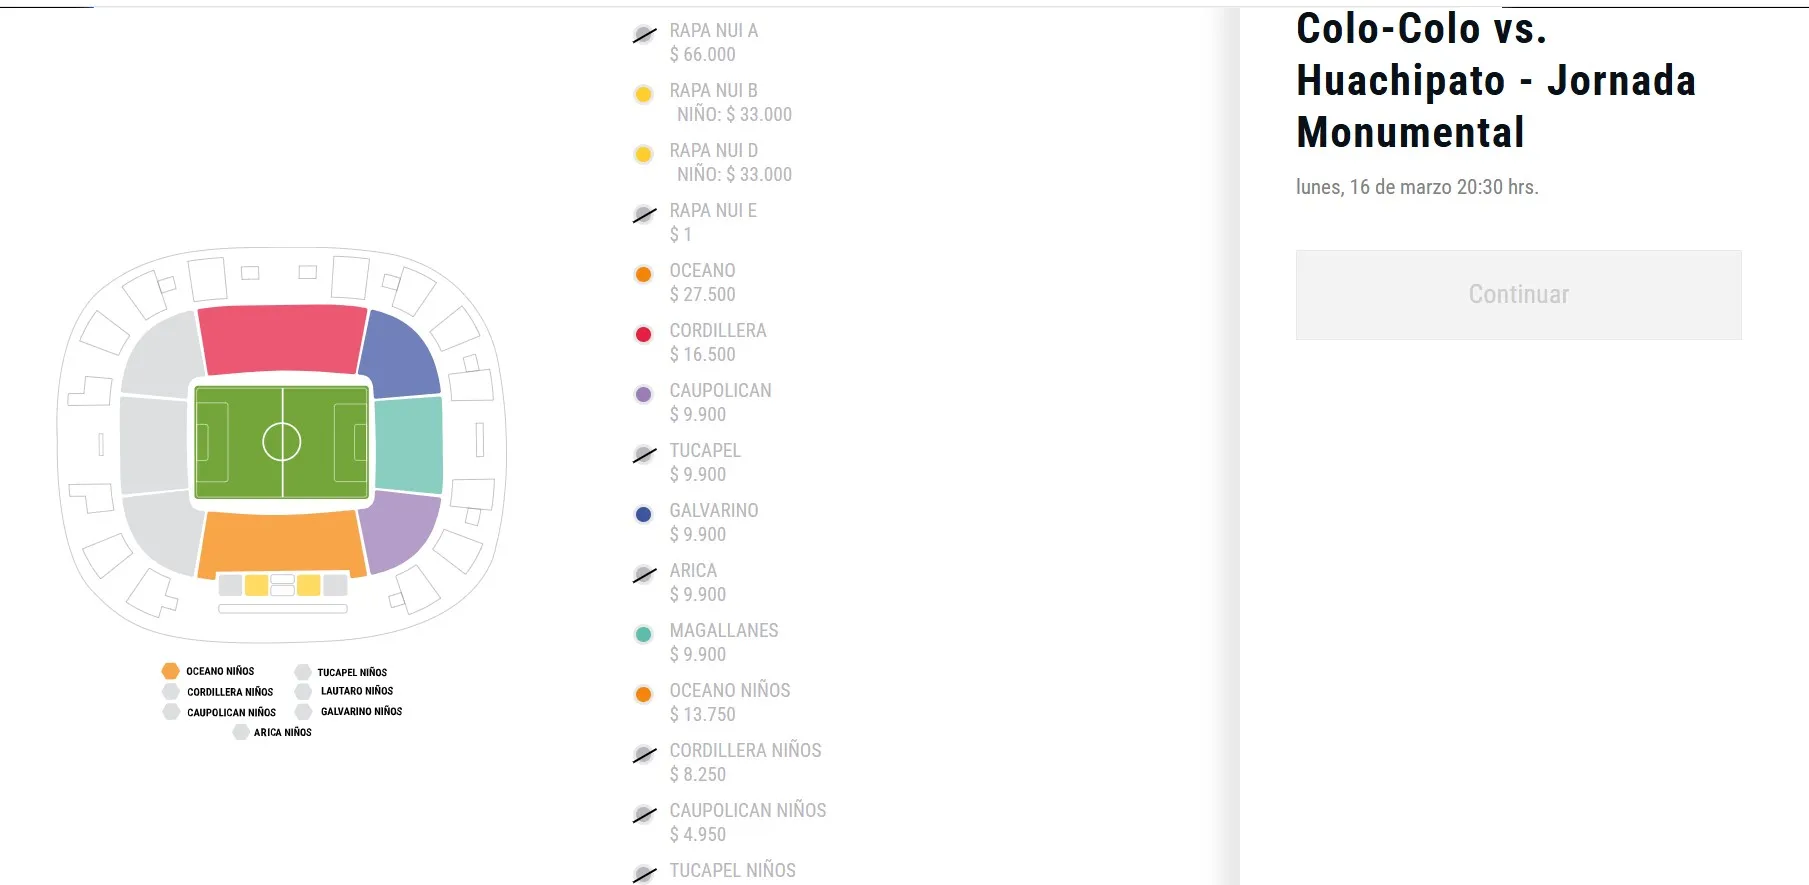Image resolution: width=1809 pixels, height=885 pixels.
Task: Click the purple CAUPOLICAN legend dot
Action: tap(643, 394)
